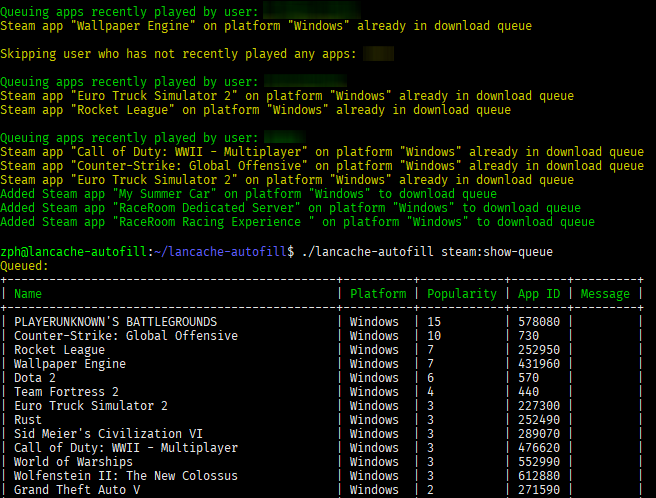
Task: Click App ID 476620
Action: tap(539, 448)
